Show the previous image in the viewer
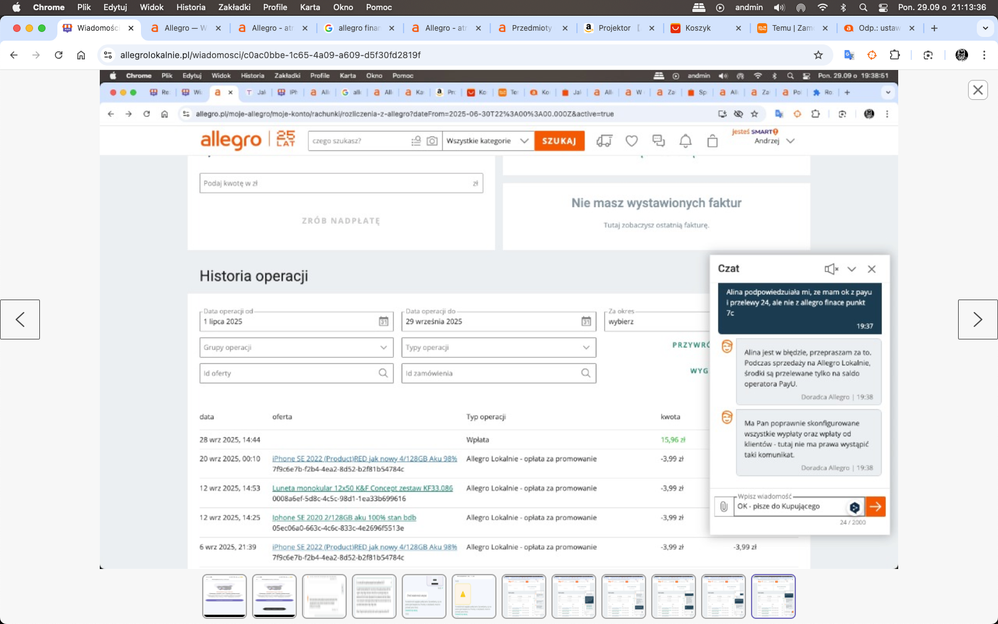The width and height of the screenshot is (998, 624). coord(20,319)
